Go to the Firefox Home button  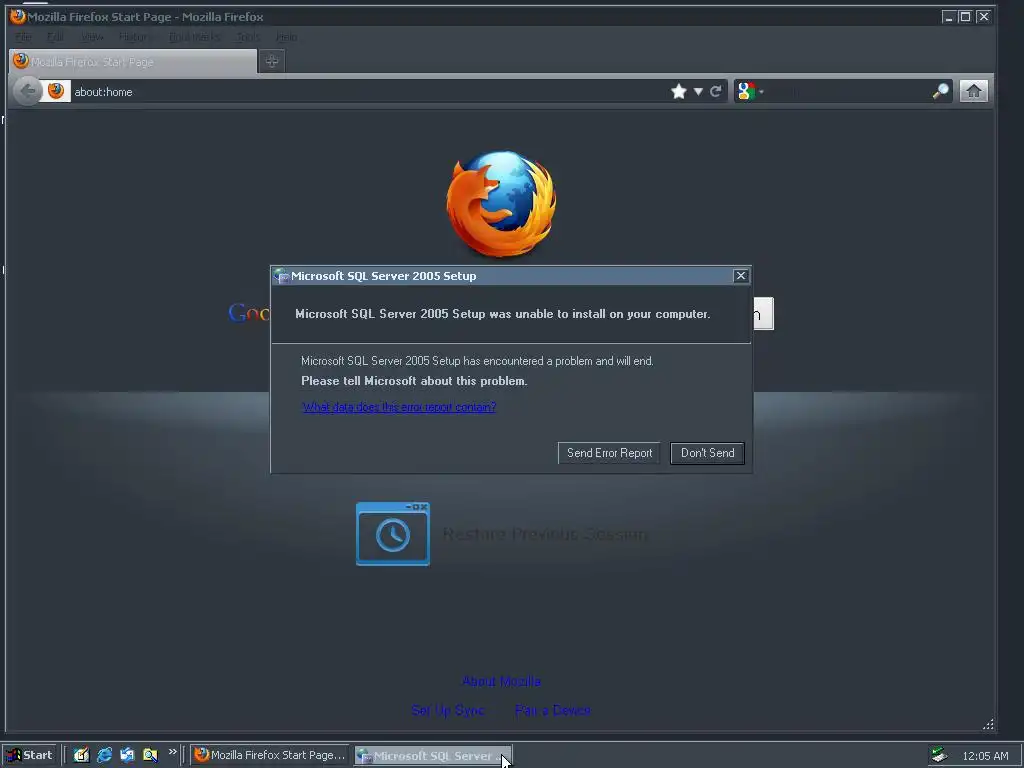tap(974, 91)
